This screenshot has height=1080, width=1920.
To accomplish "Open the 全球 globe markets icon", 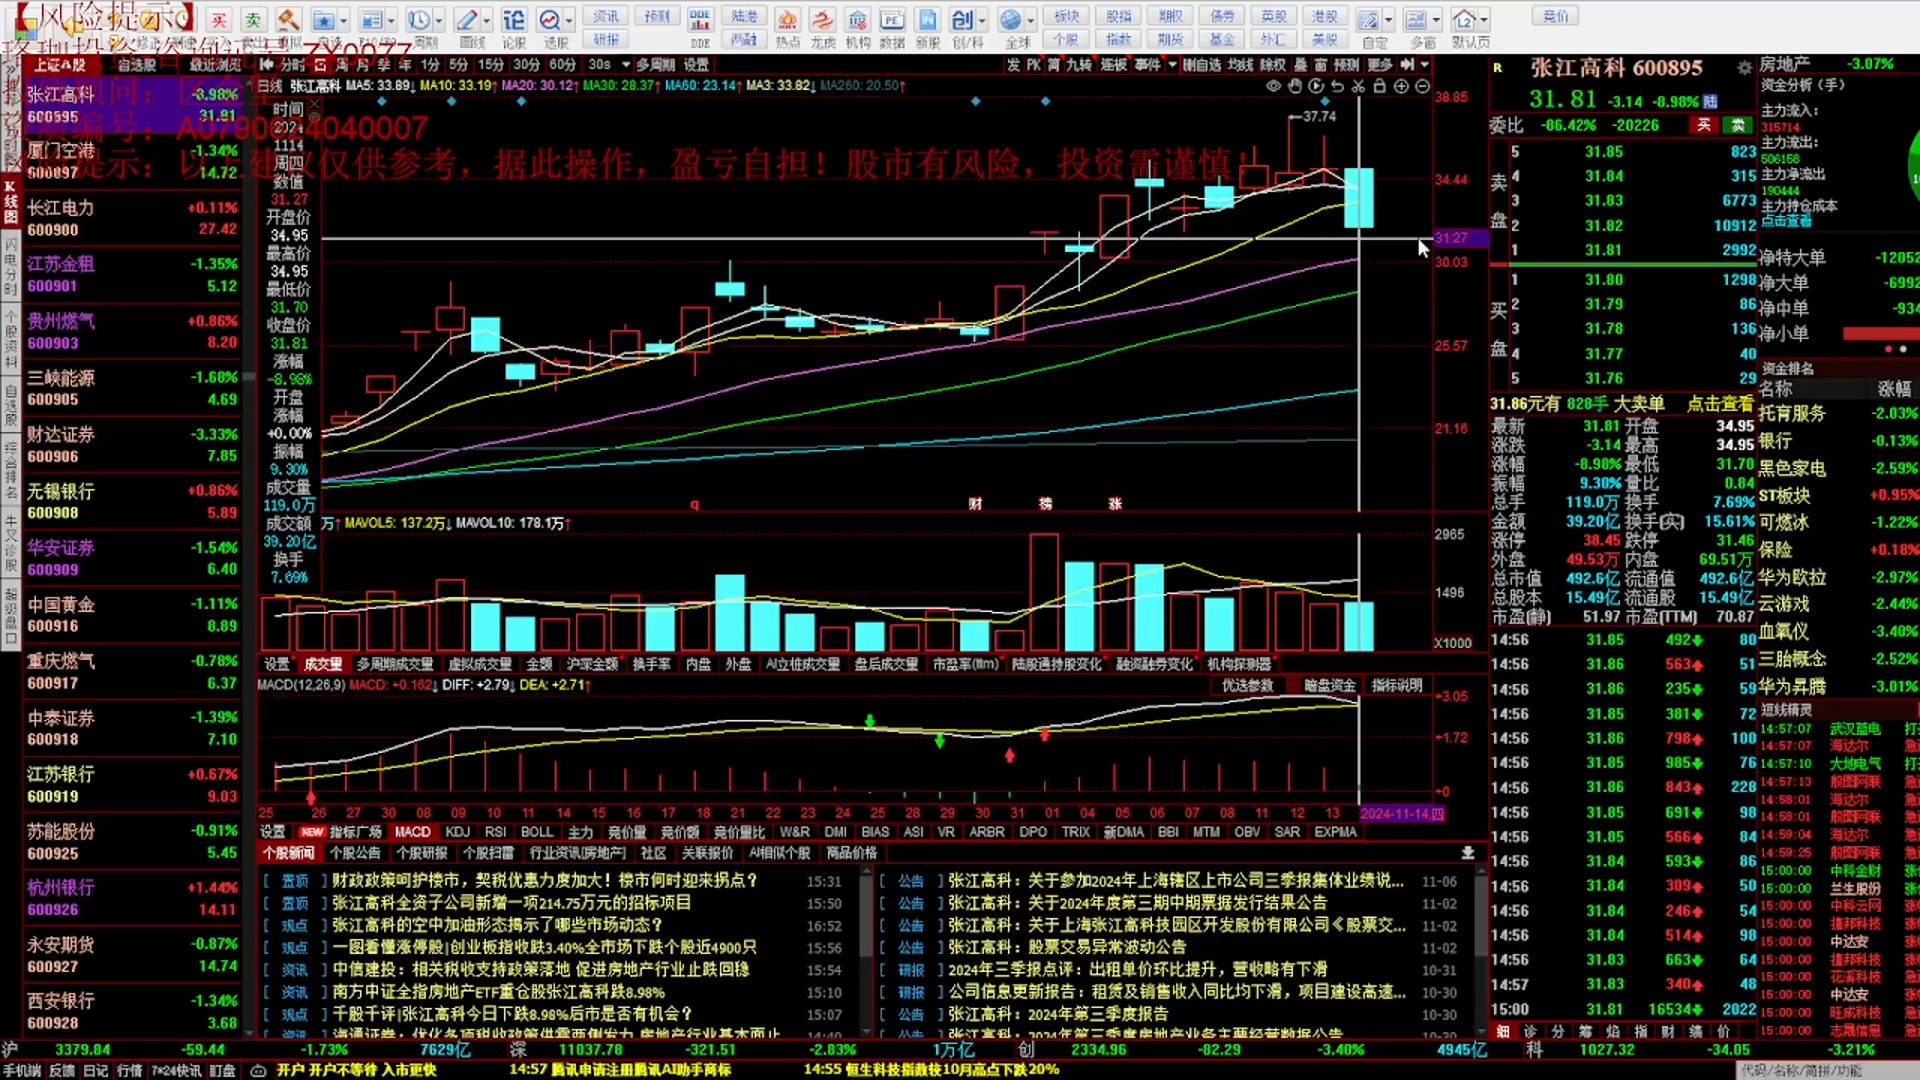I will (x=1011, y=20).
